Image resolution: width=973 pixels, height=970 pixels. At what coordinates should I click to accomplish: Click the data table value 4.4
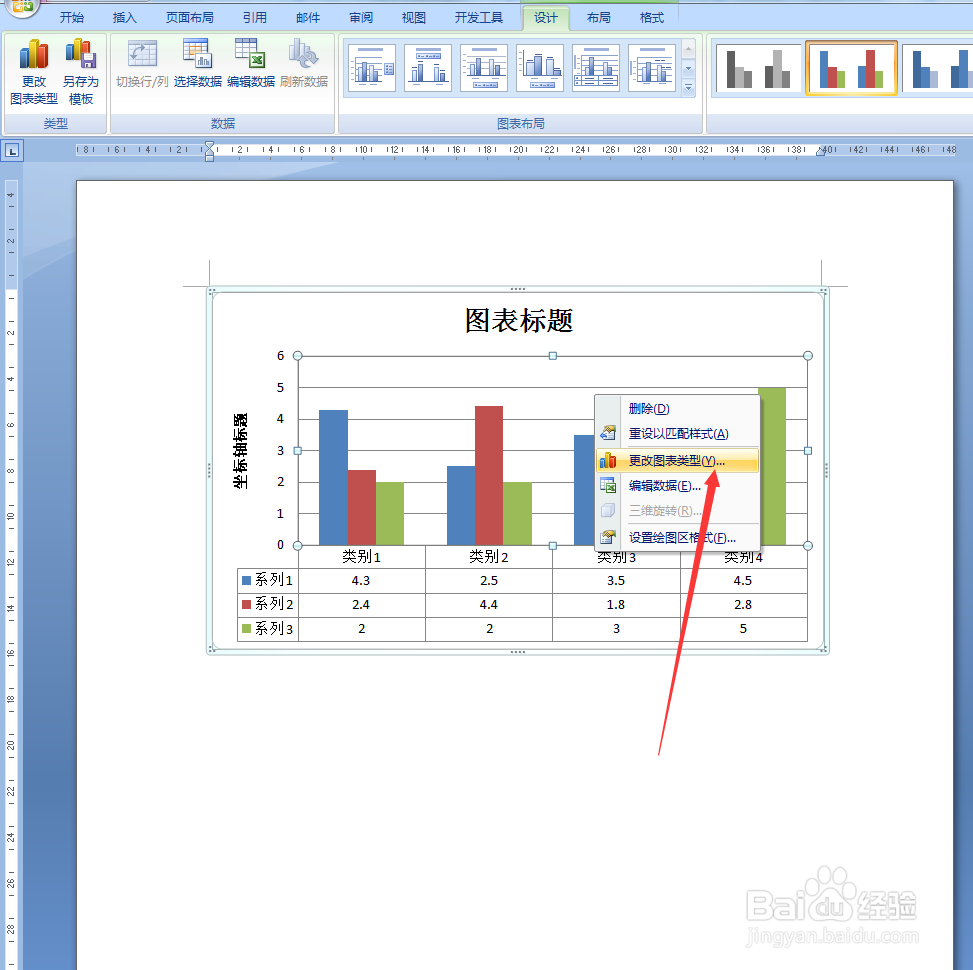pos(488,604)
